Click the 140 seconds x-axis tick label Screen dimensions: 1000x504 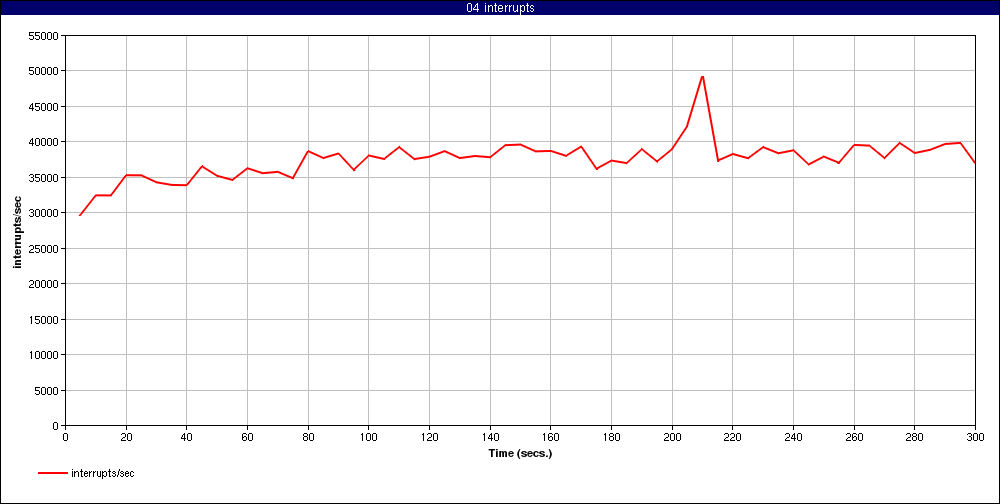point(490,437)
